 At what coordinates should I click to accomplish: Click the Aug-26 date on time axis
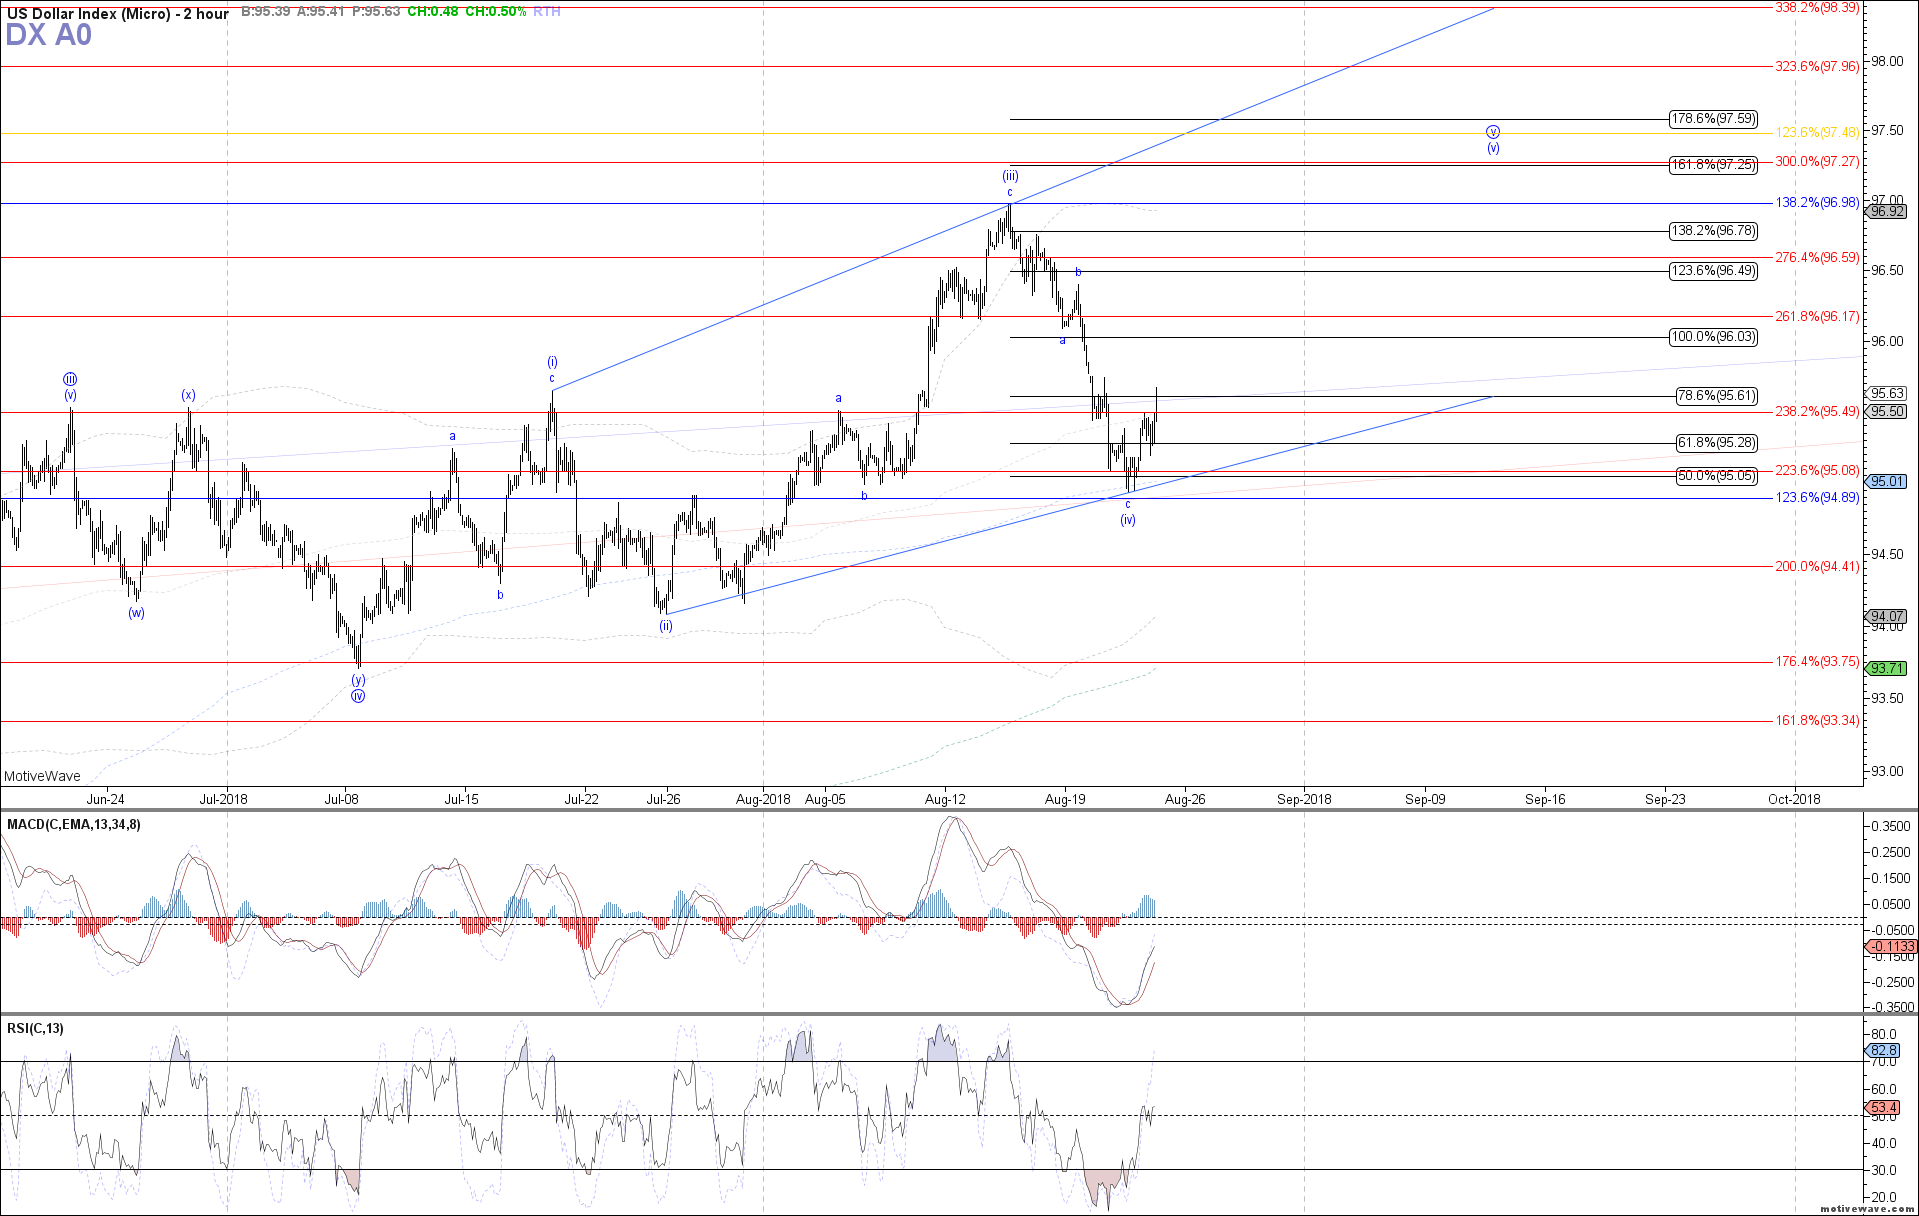[1185, 799]
